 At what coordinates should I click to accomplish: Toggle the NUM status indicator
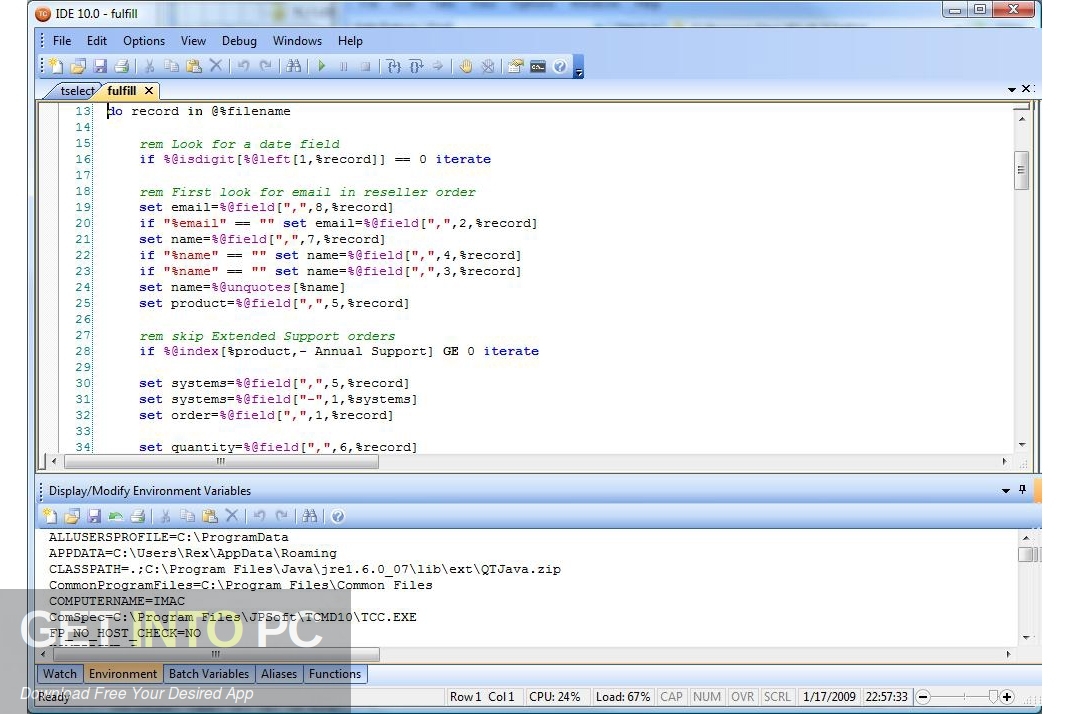coord(706,697)
